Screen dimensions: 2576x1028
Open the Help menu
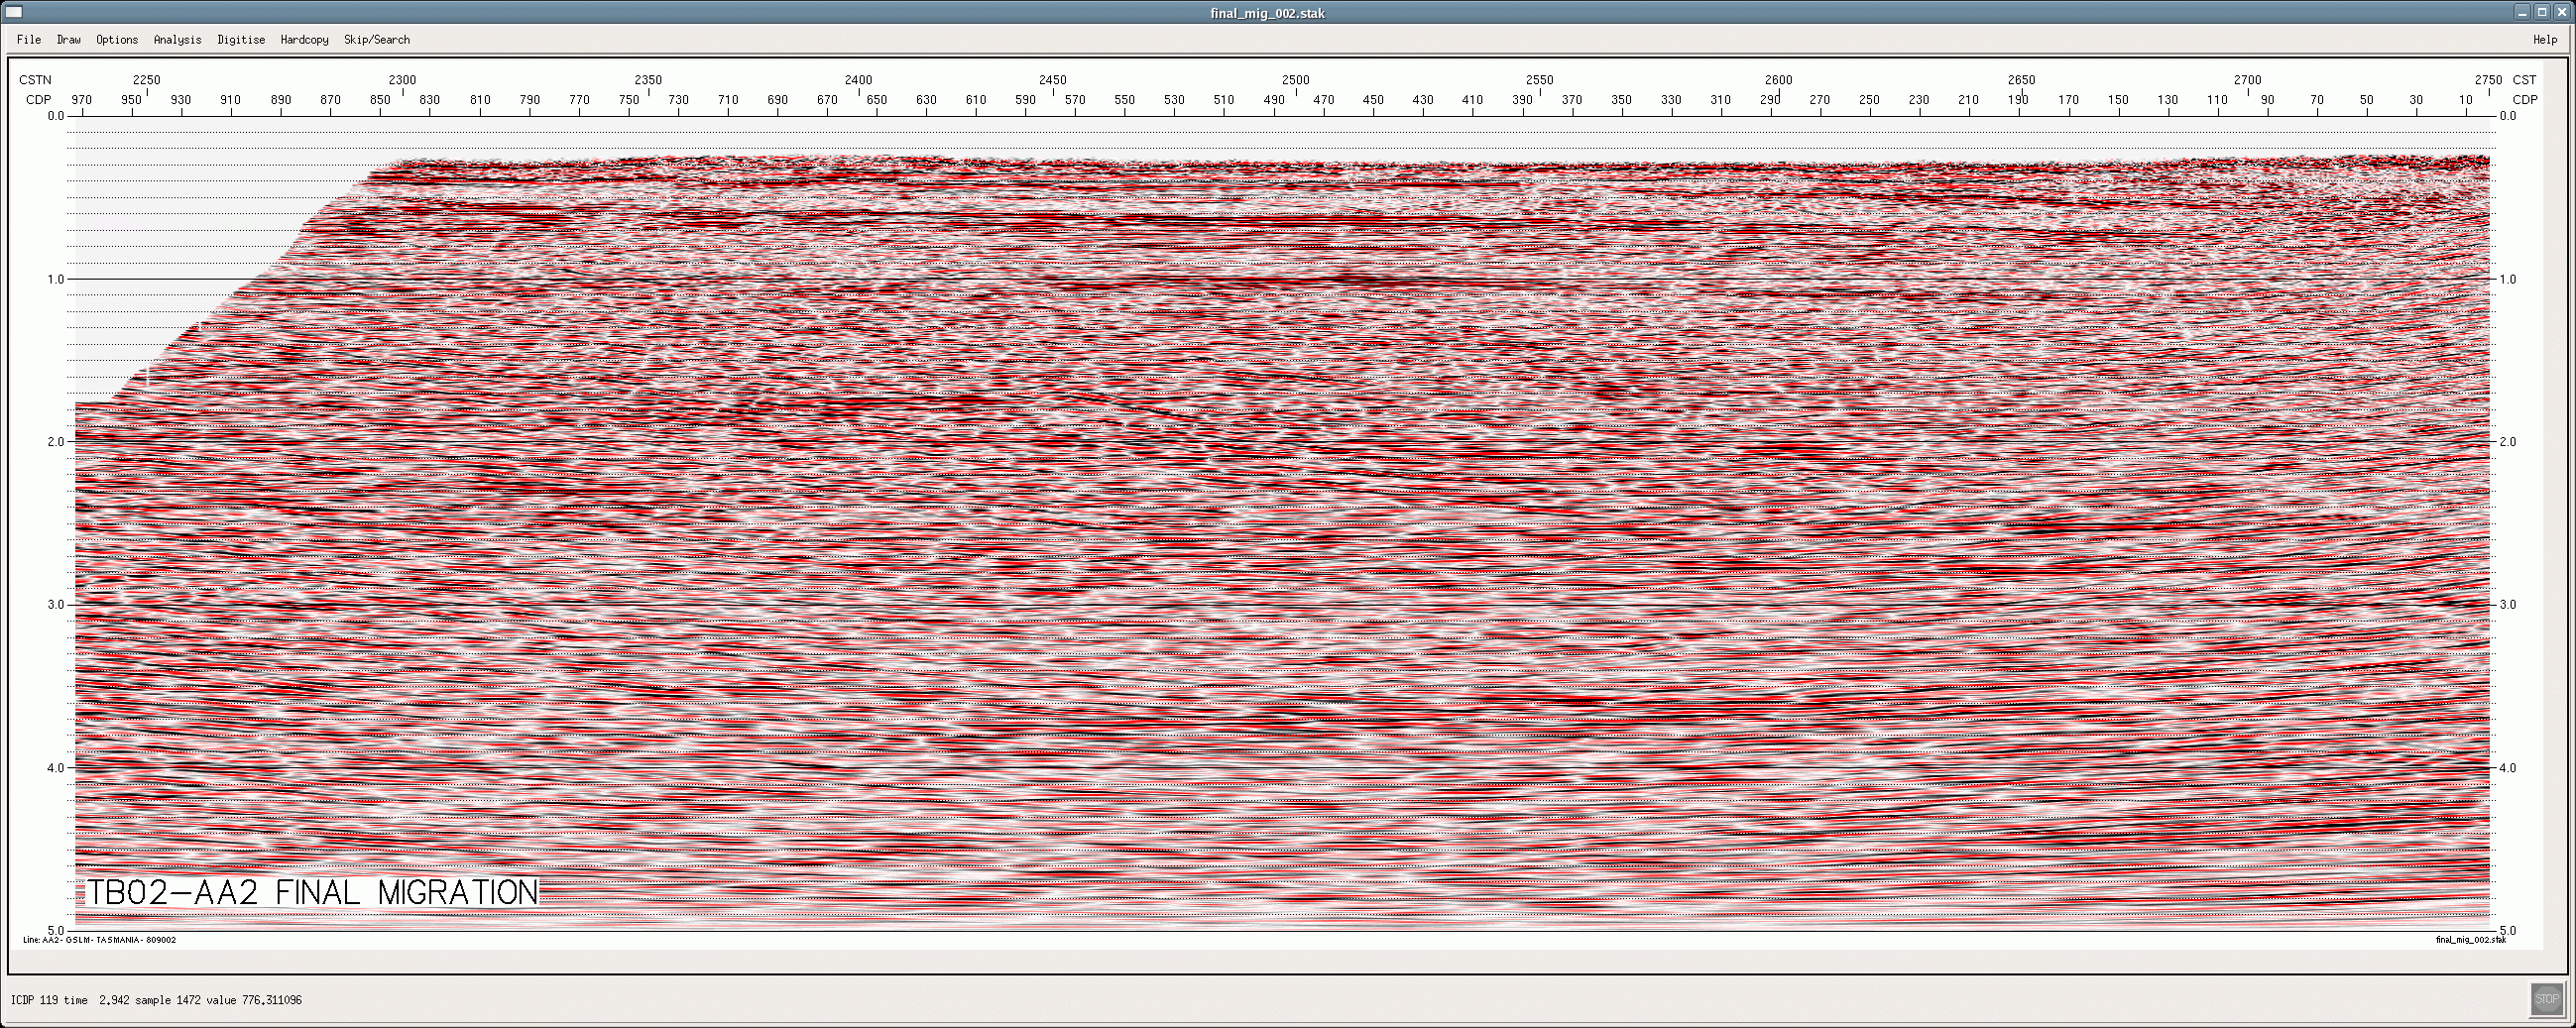click(x=2544, y=40)
